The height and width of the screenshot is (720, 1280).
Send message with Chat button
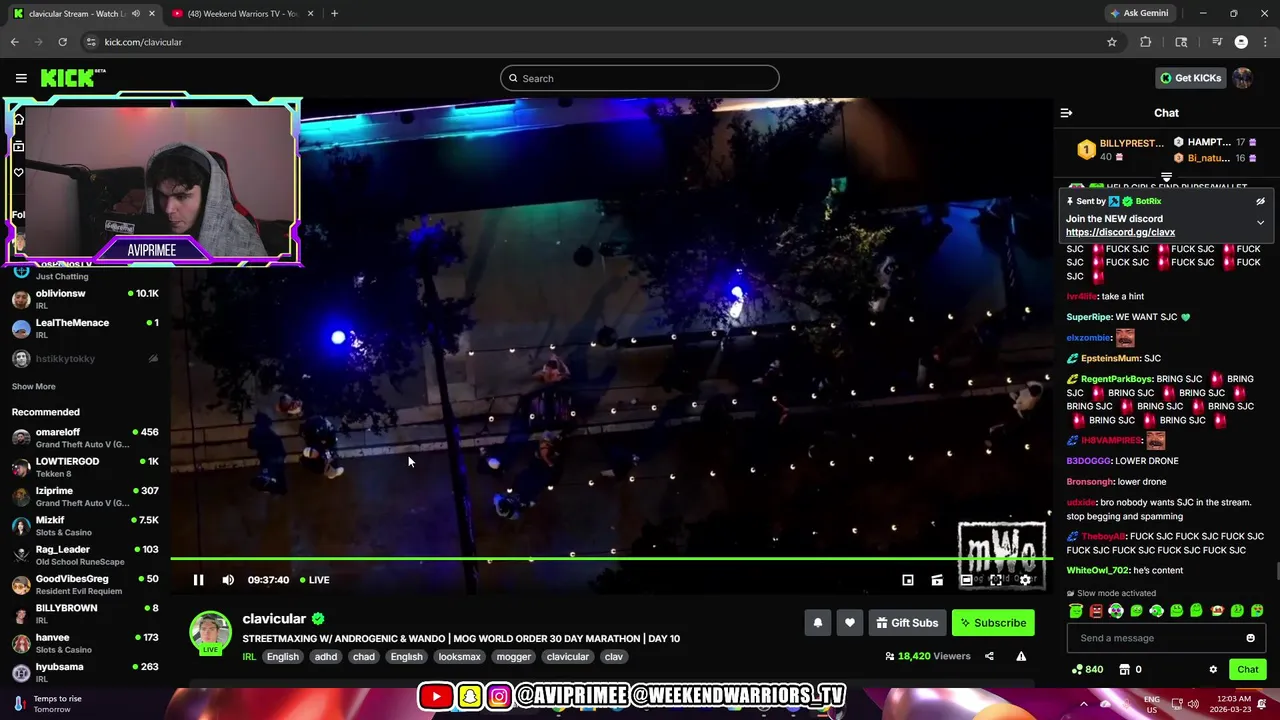tap(1248, 669)
